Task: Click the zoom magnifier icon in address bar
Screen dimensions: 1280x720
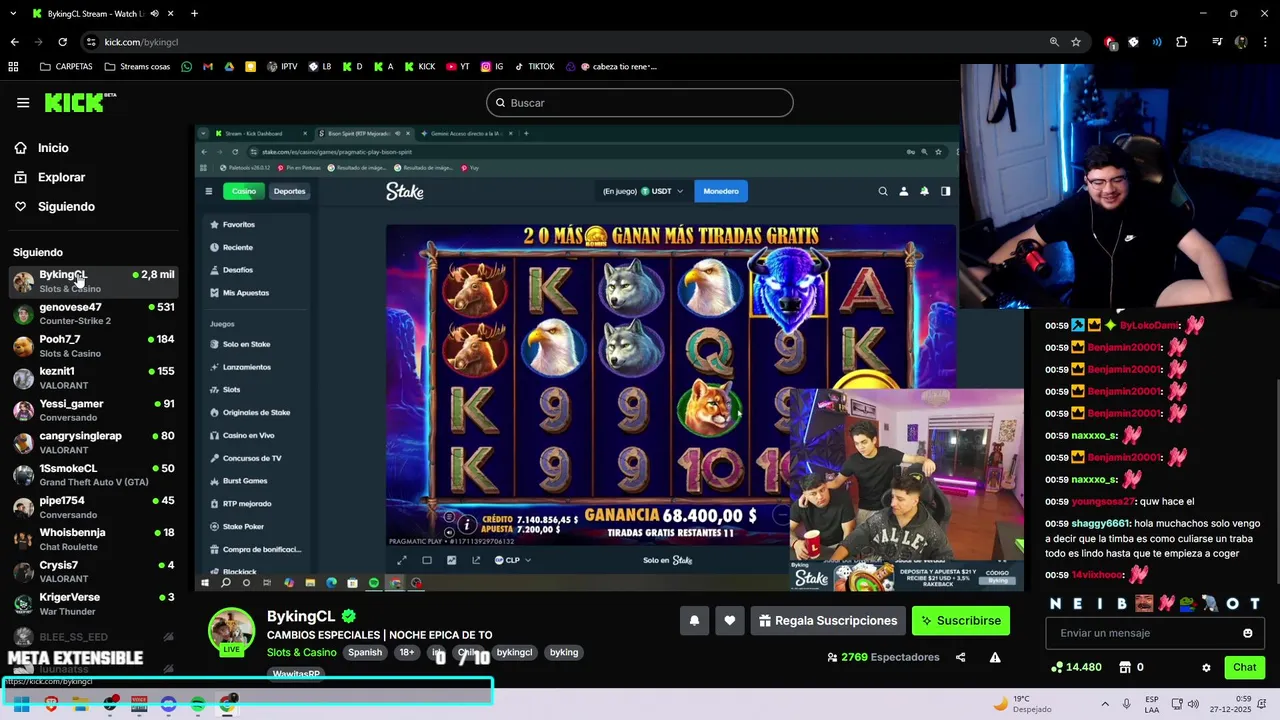Action: pyautogui.click(x=1054, y=42)
